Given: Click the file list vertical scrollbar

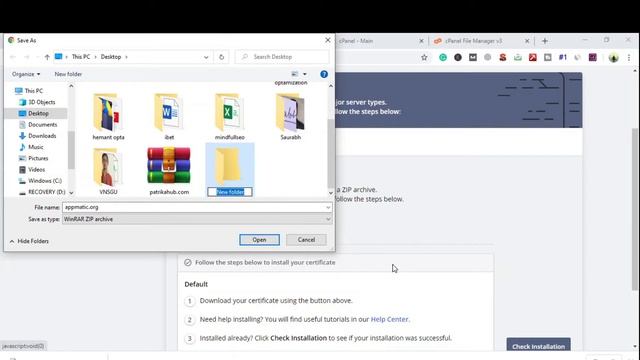Looking at the screenshot, I should click(x=331, y=153).
